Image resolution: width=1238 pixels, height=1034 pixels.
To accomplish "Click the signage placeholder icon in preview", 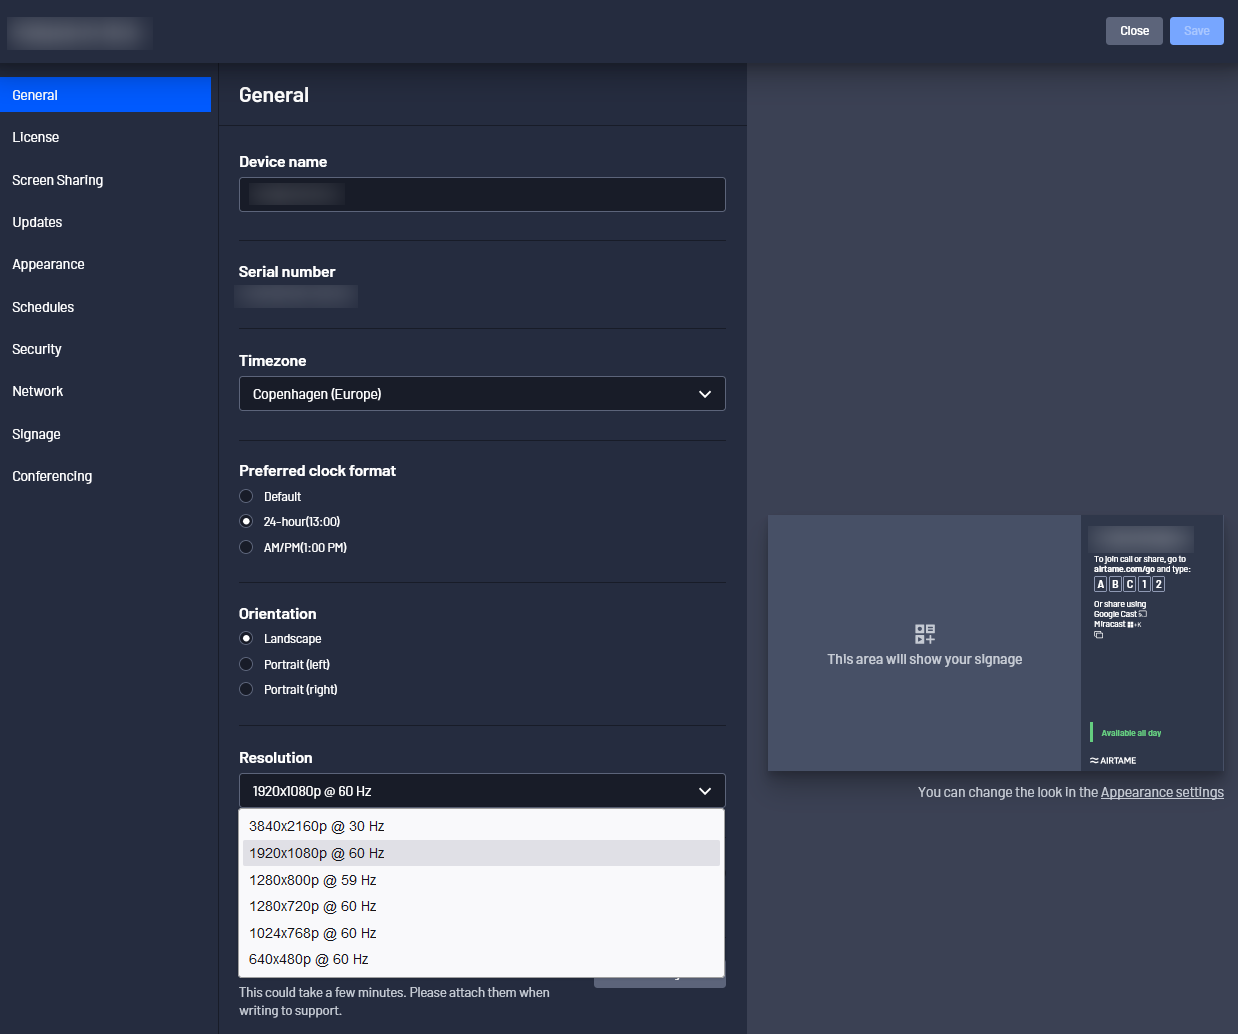I will pyautogui.click(x=924, y=634).
